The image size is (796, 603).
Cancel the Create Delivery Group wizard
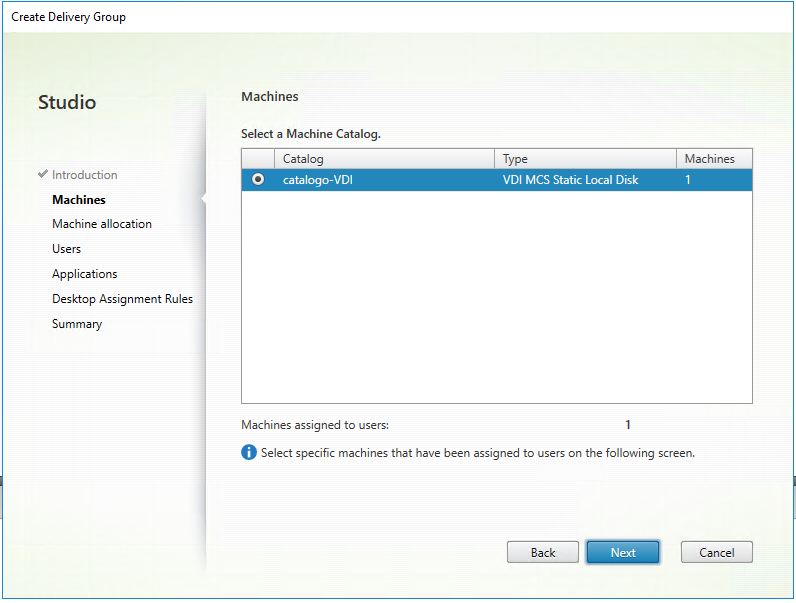[x=716, y=552]
